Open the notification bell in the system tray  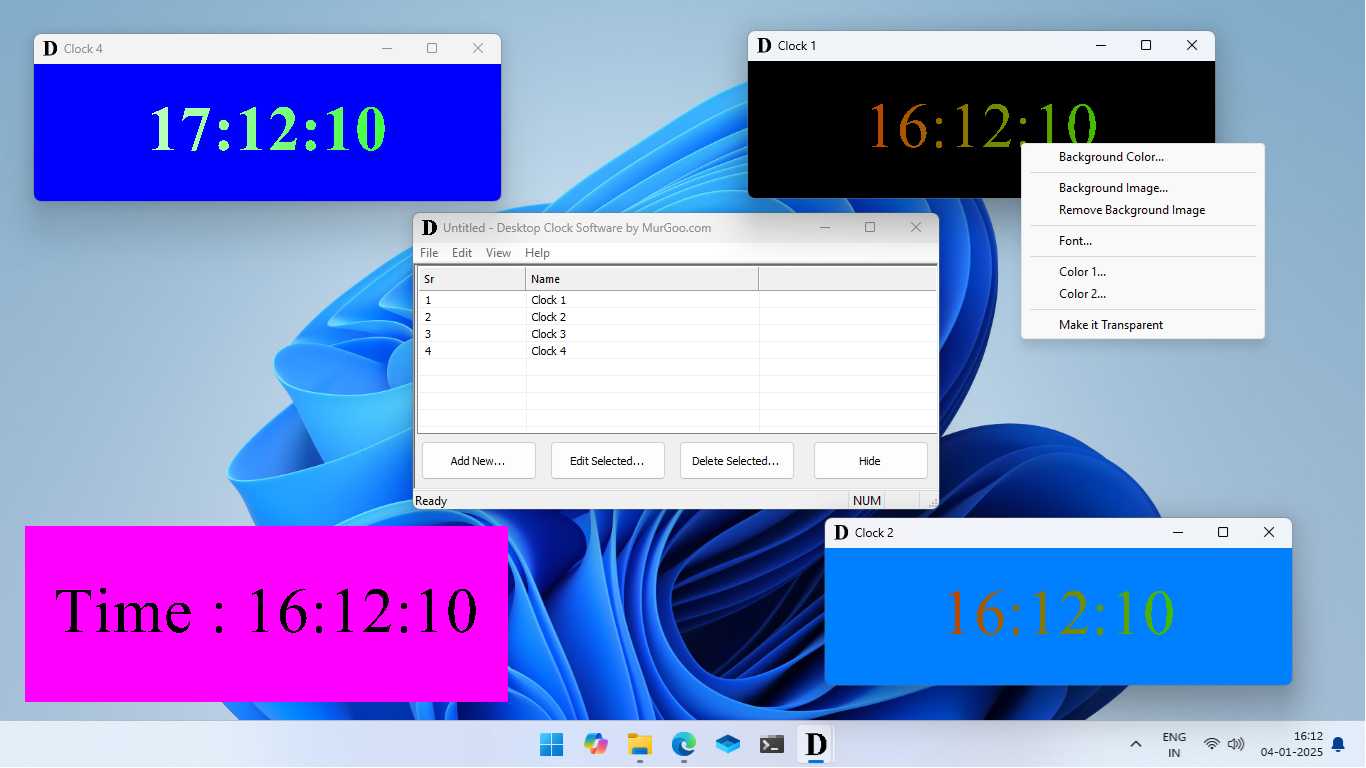coord(1337,744)
